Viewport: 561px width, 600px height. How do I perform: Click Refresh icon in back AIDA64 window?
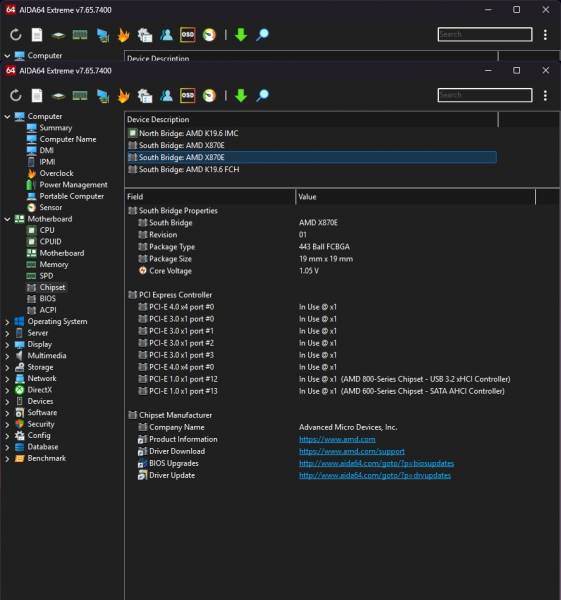pyautogui.click(x=16, y=35)
